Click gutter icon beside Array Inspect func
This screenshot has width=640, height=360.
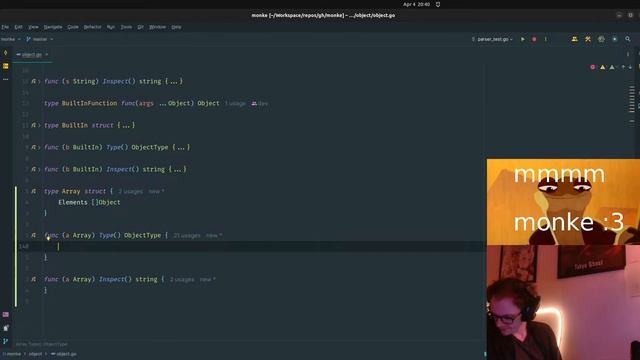[33, 280]
